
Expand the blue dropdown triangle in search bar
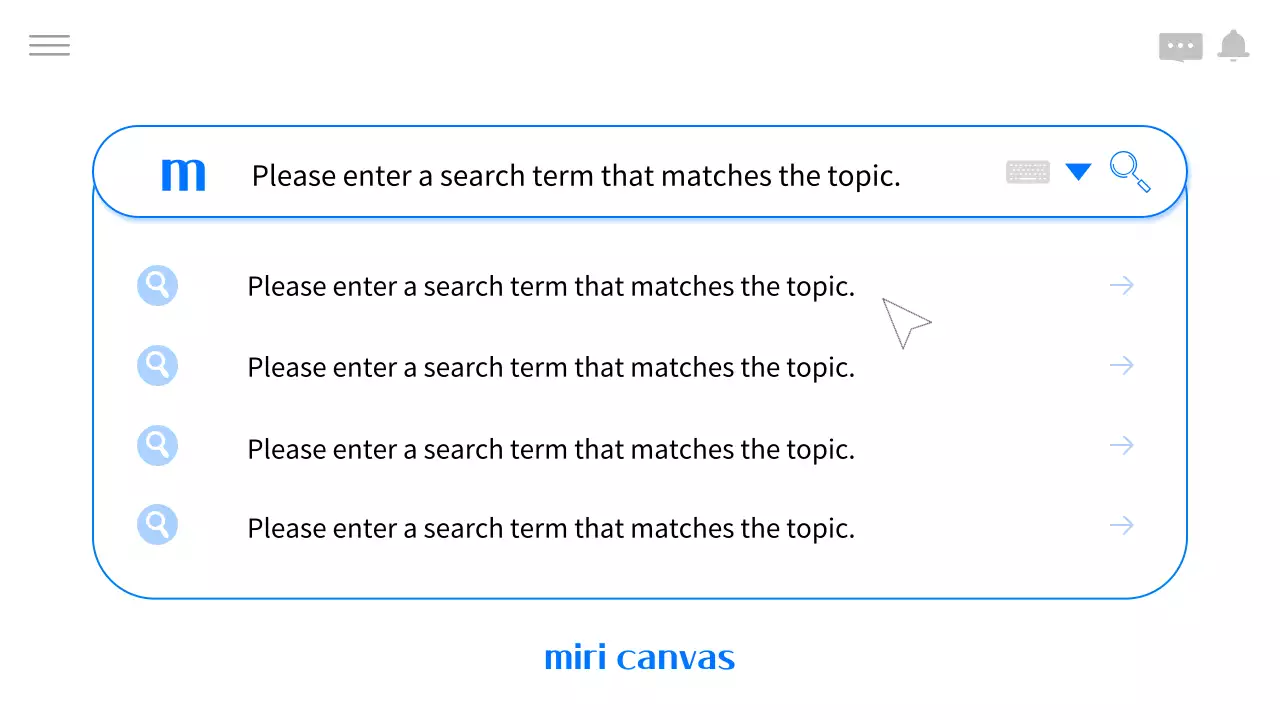(x=1078, y=172)
